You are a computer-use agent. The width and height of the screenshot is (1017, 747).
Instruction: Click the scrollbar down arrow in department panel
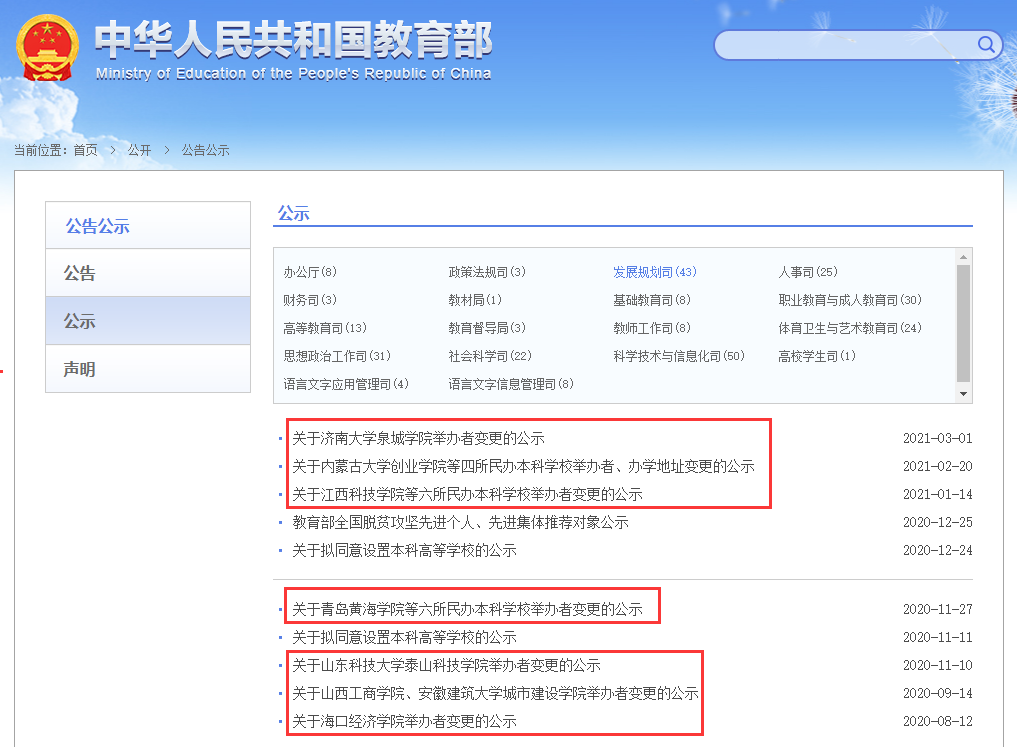pos(962,392)
